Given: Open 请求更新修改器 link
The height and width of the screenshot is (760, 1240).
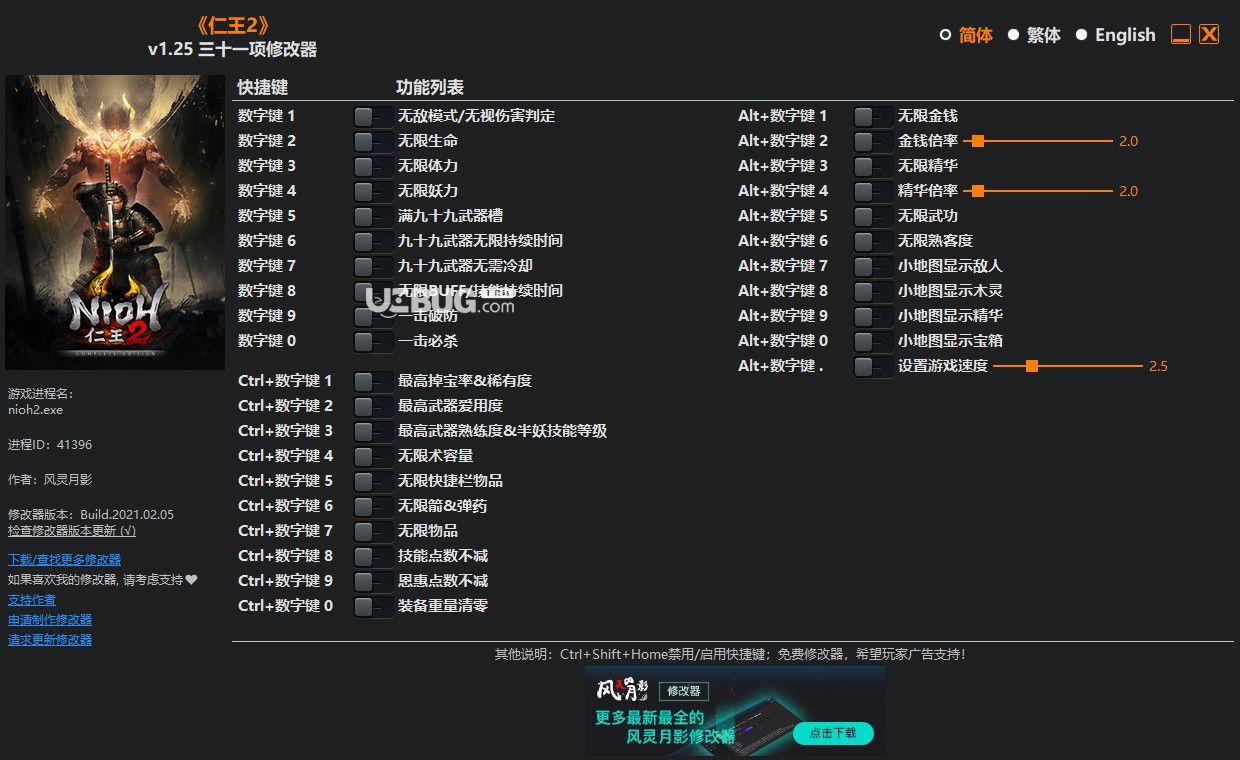Looking at the screenshot, I should tap(50, 640).
